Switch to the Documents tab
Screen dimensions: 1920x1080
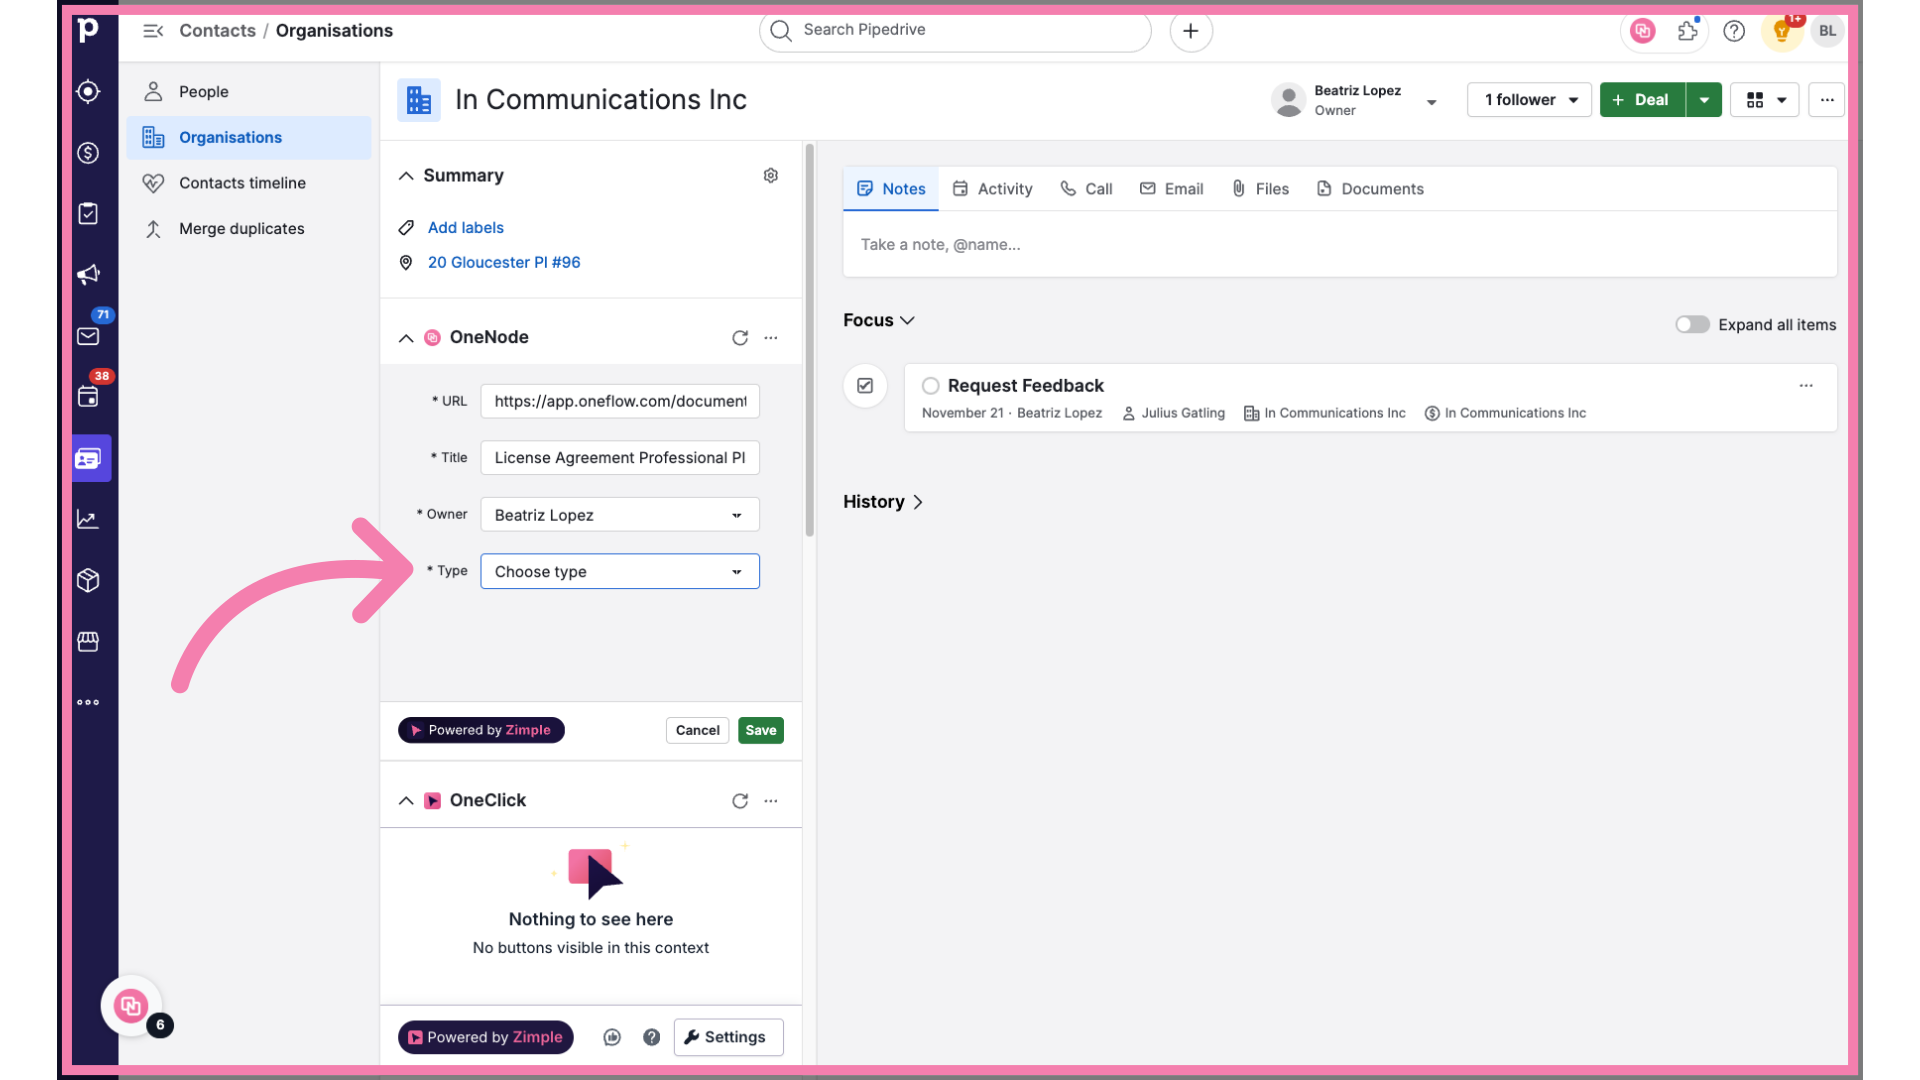click(x=1370, y=189)
